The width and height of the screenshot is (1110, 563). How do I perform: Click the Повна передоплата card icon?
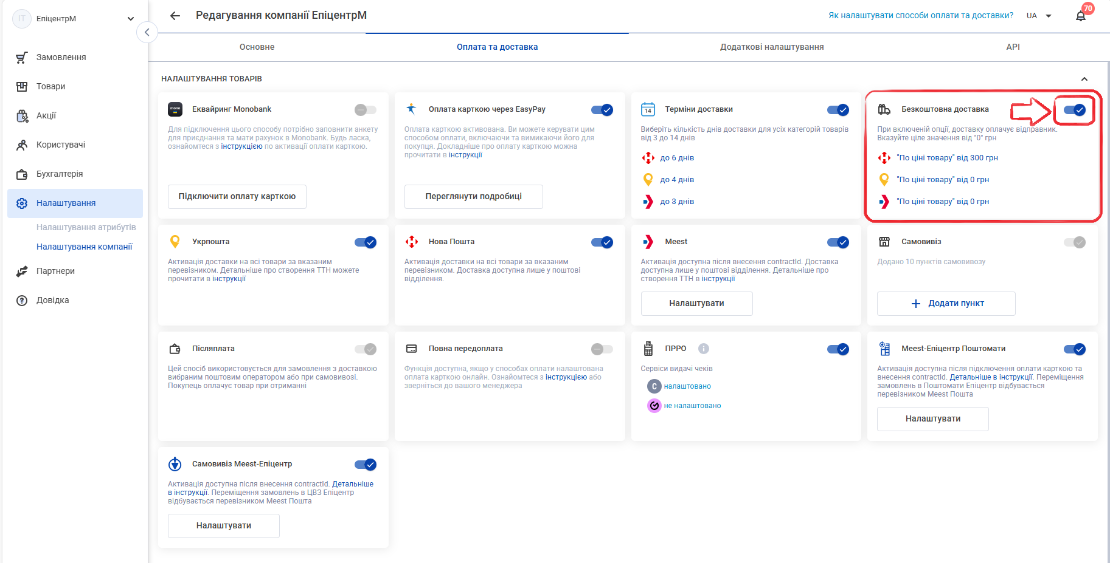click(x=411, y=349)
